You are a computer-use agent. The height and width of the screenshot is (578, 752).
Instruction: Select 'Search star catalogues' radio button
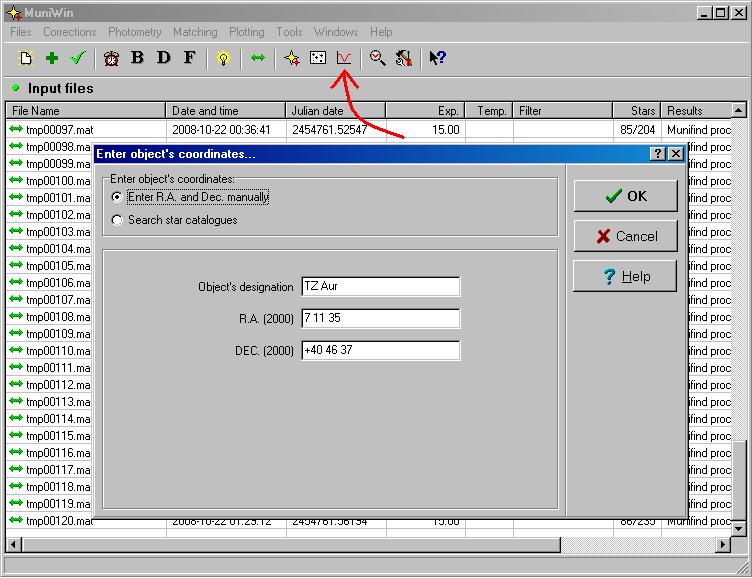coord(118,220)
